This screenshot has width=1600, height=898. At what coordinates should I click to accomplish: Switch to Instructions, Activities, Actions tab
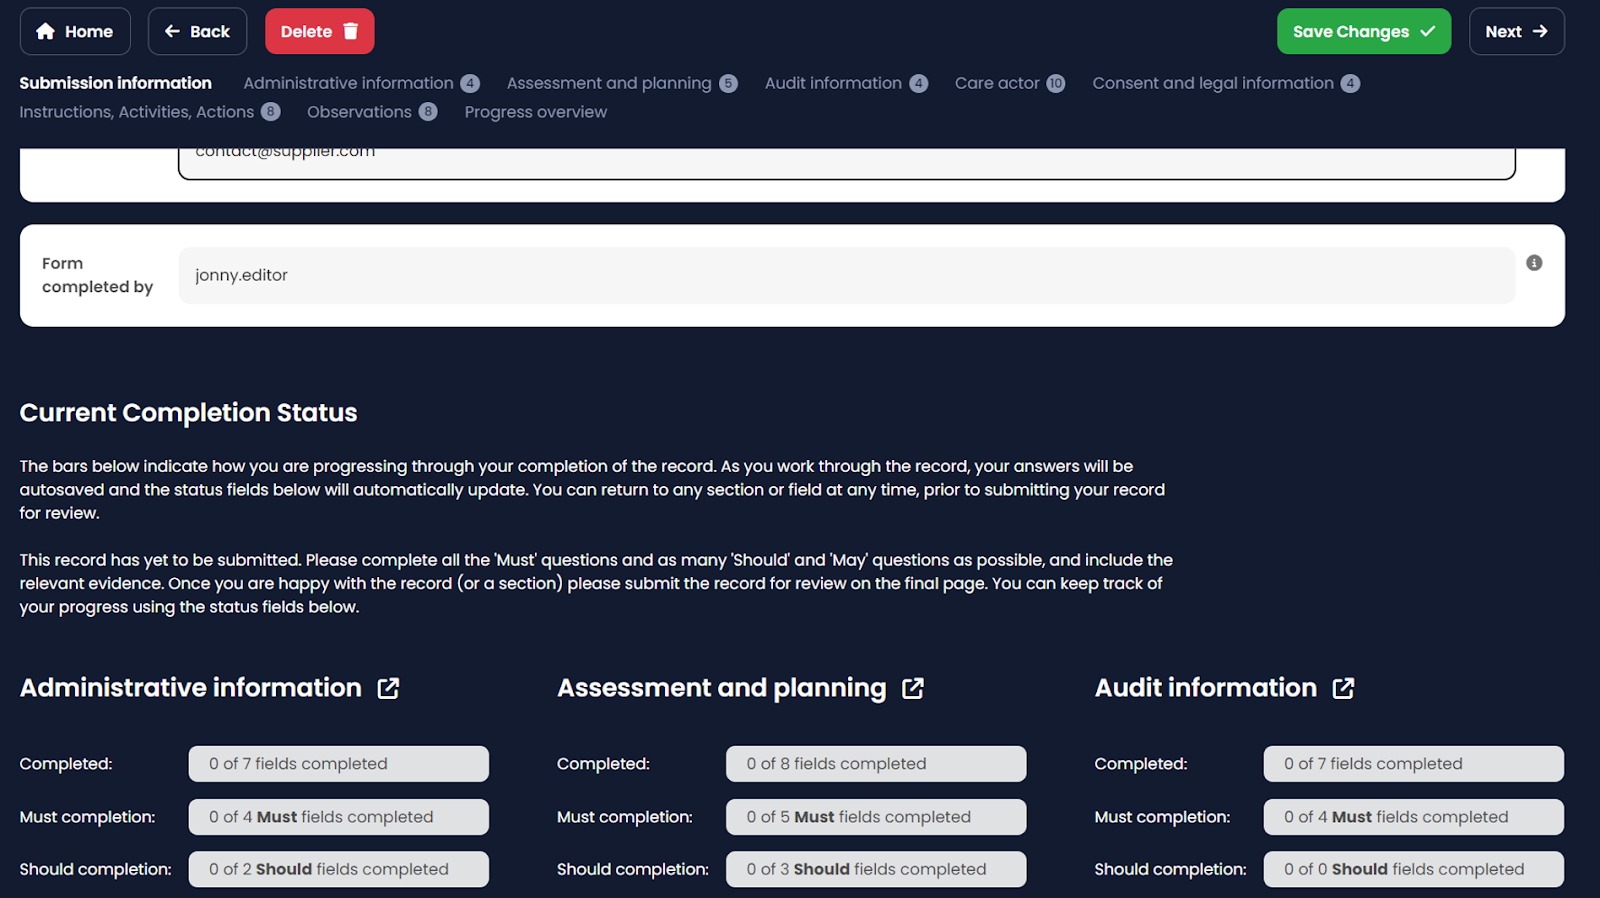137,112
